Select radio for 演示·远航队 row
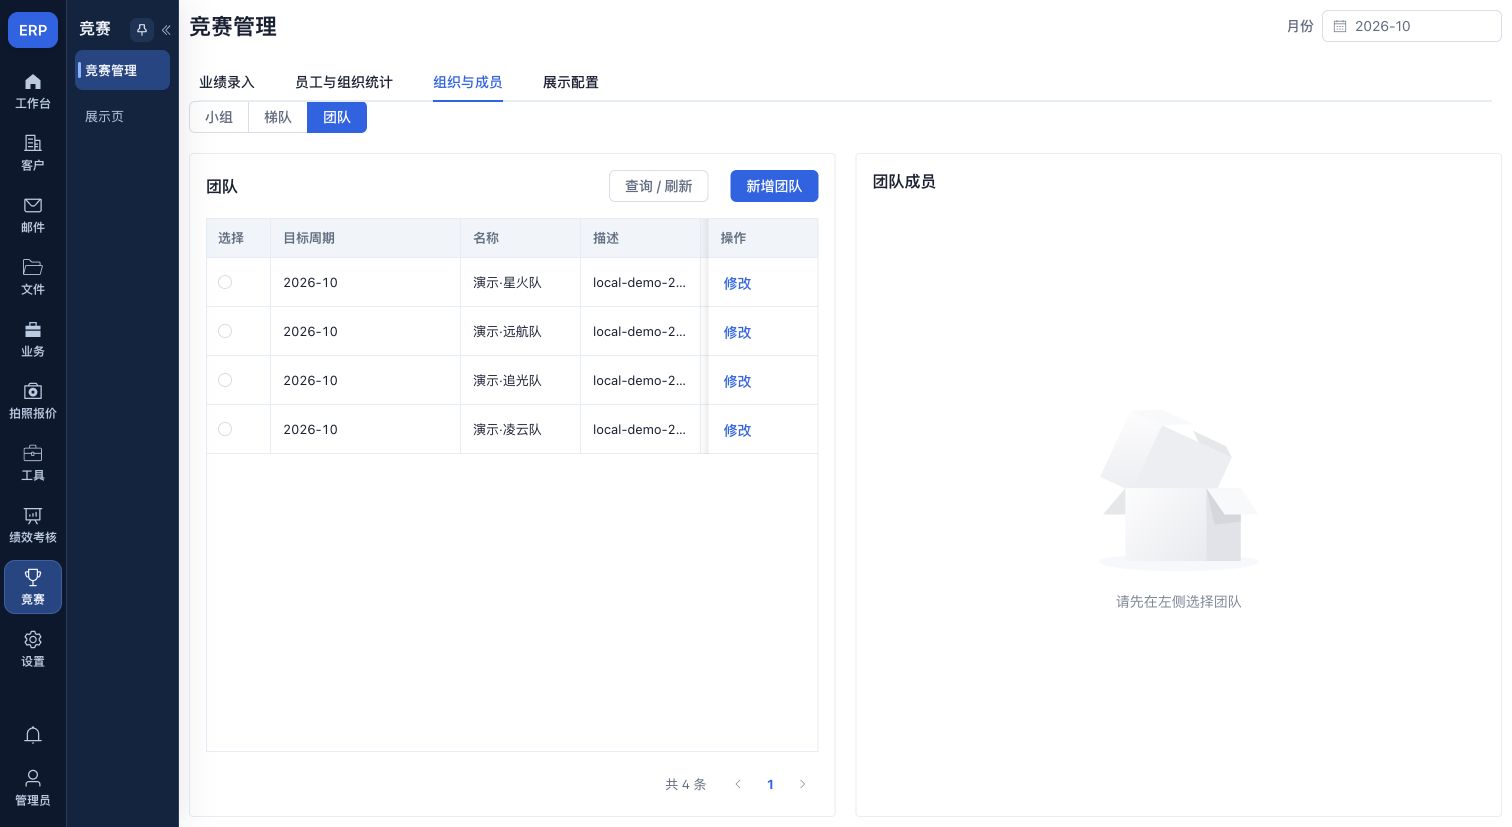The image size is (1512, 827). [225, 331]
